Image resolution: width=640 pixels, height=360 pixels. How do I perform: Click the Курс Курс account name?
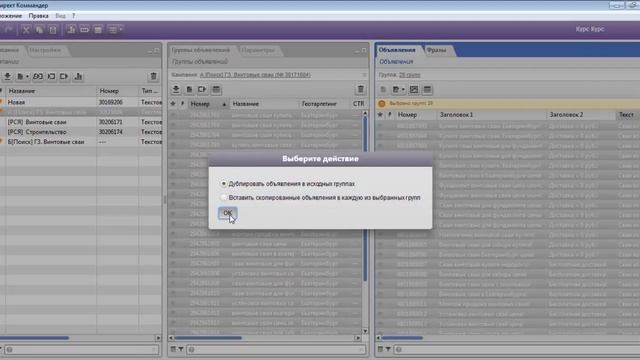tap(590, 29)
